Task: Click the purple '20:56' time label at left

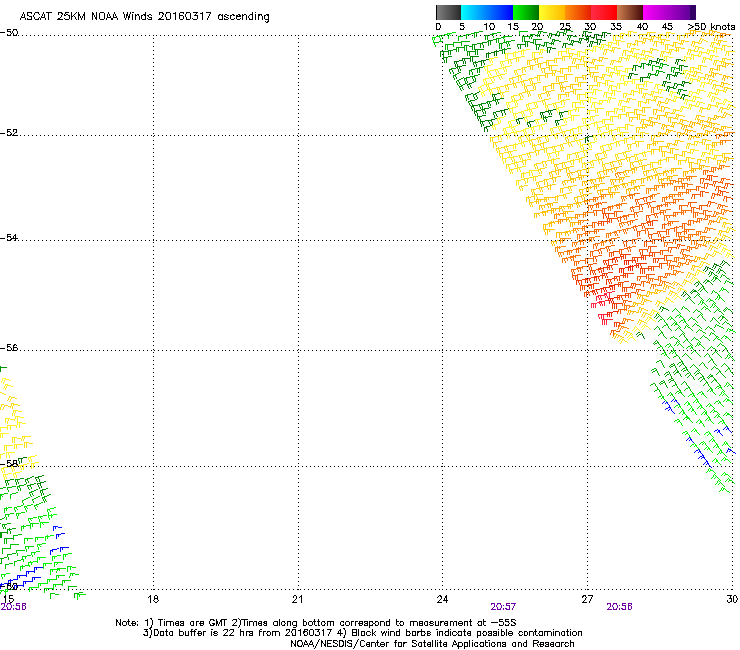Action: 13,607
